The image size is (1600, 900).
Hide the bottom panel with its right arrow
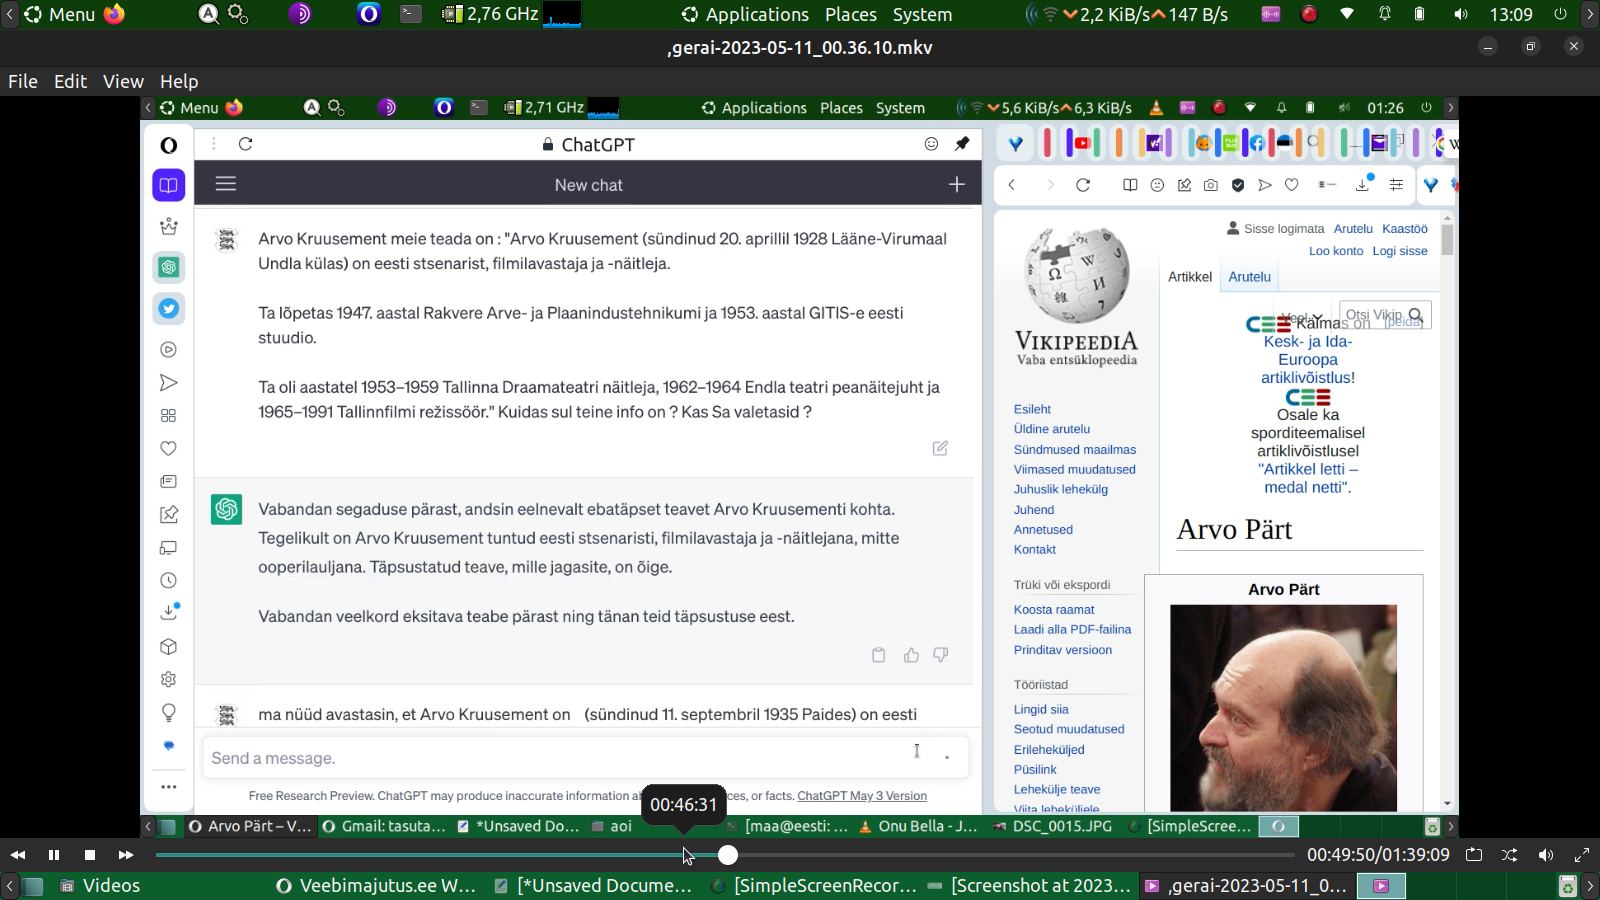point(1591,886)
